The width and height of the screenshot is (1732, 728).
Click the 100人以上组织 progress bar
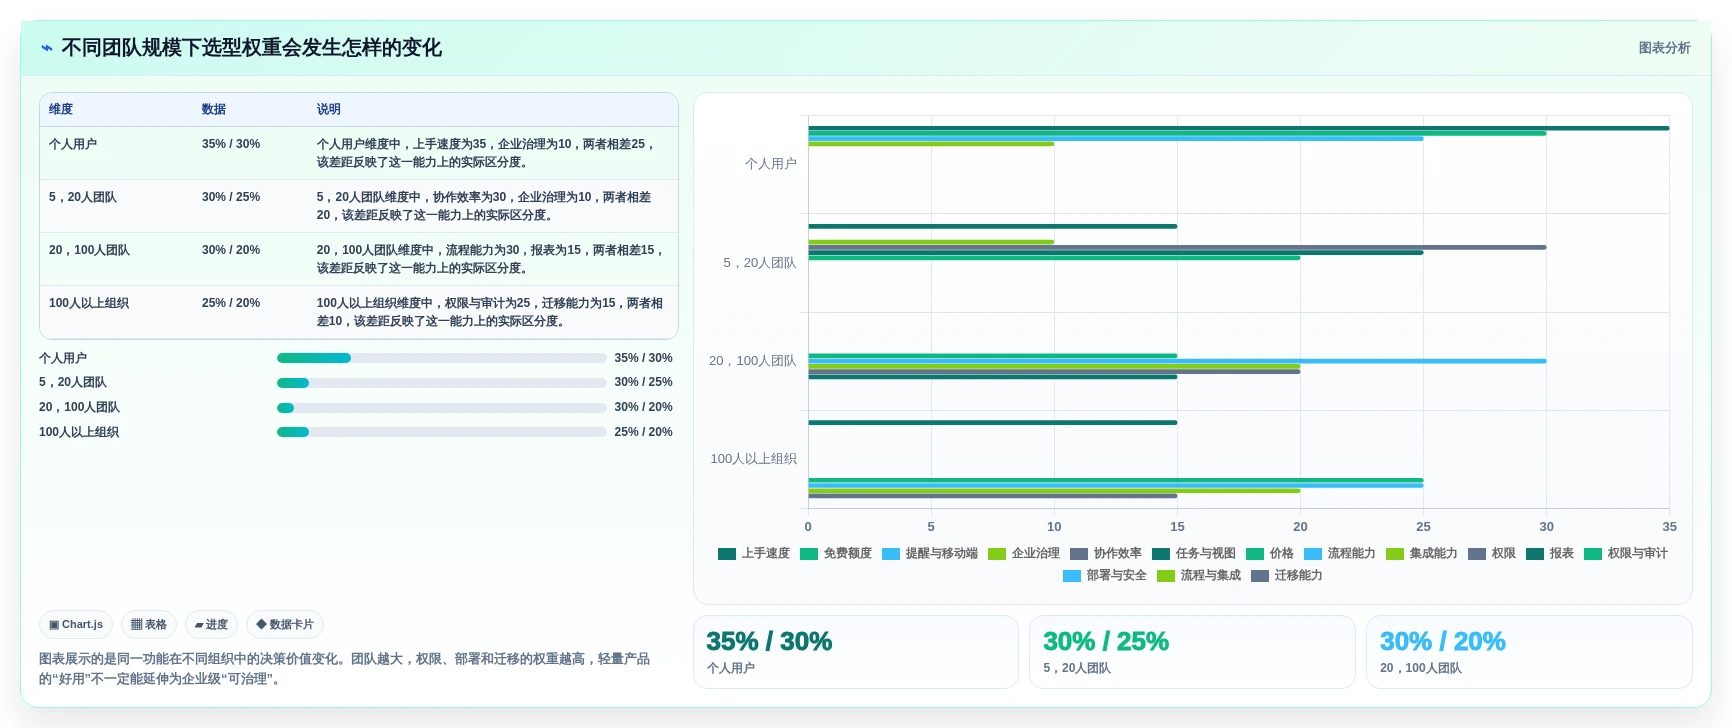coord(442,432)
